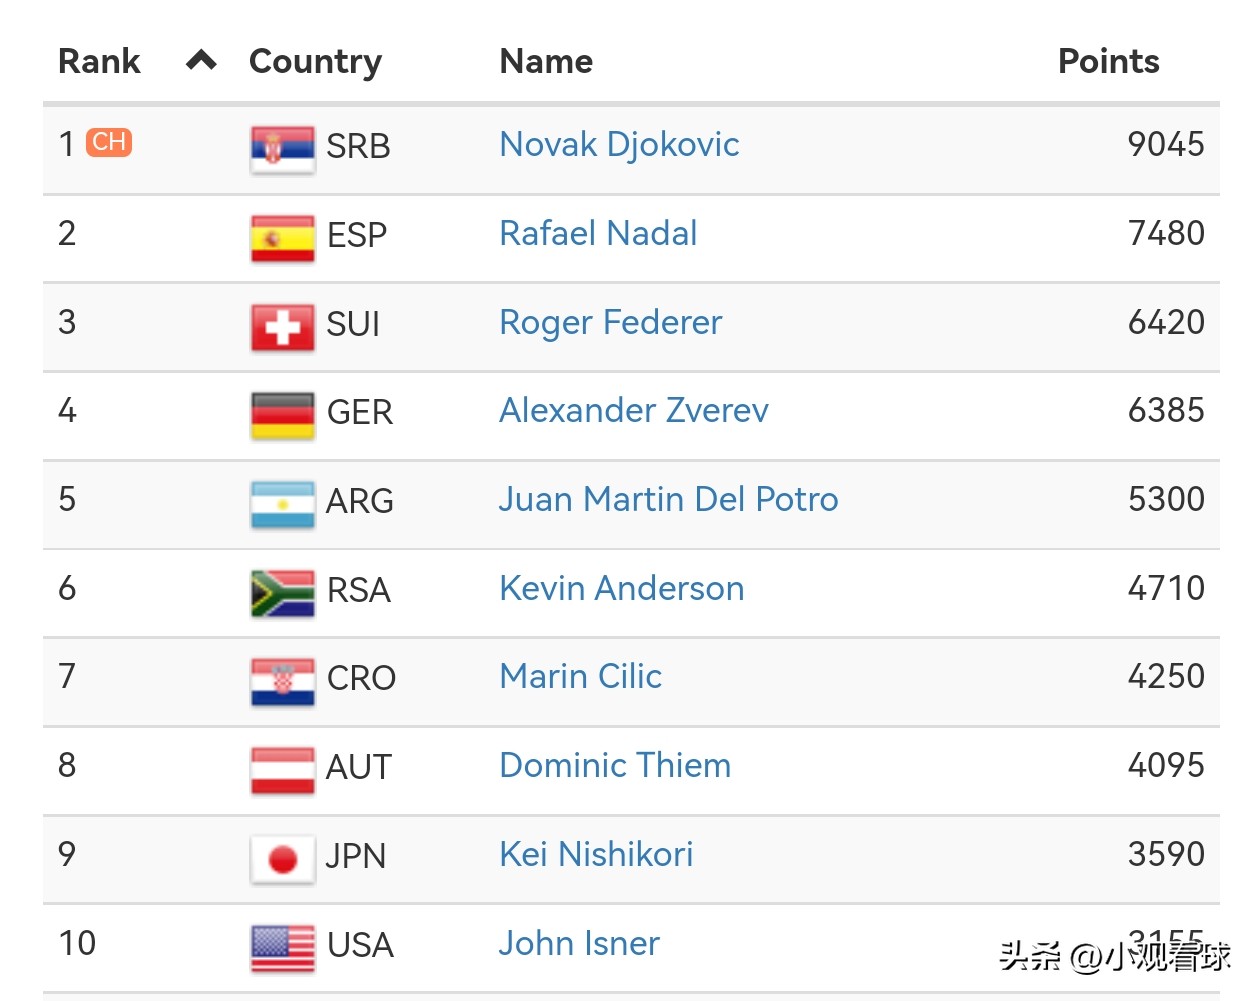
Task: Click the Country column header
Action: 315,61
